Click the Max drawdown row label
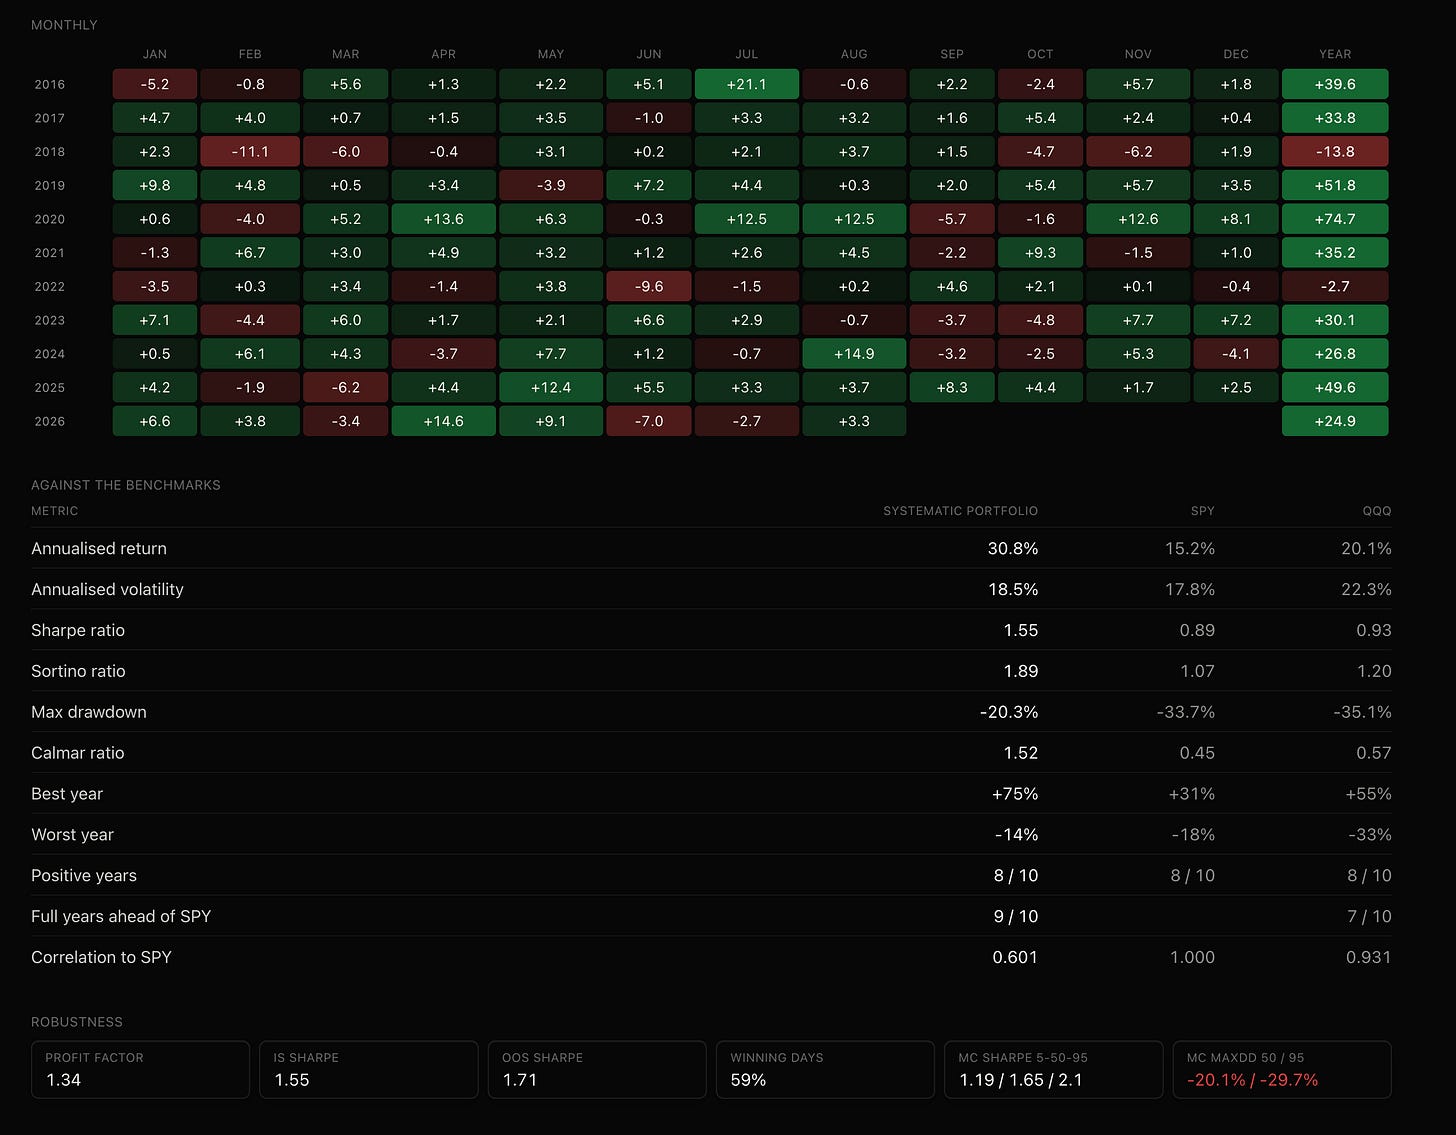The width and height of the screenshot is (1456, 1135). [x=89, y=712]
